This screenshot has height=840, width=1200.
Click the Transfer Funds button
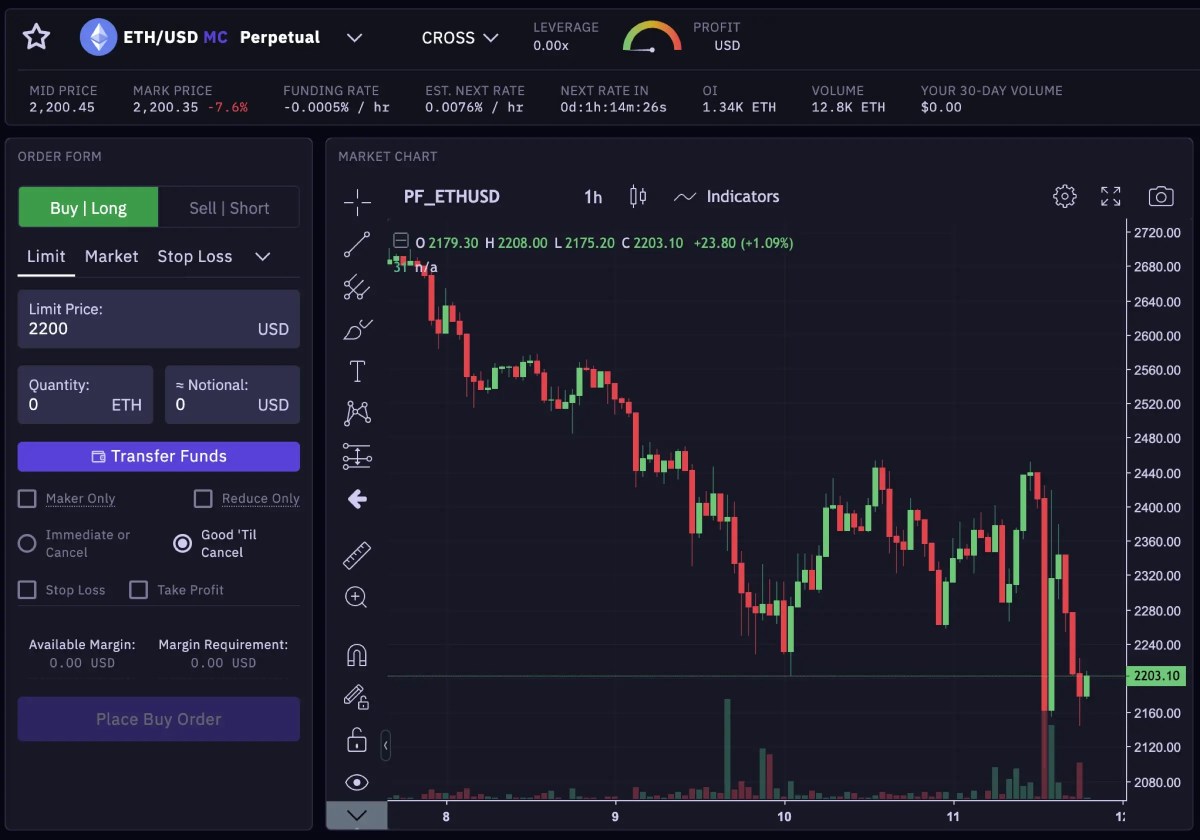pos(158,456)
